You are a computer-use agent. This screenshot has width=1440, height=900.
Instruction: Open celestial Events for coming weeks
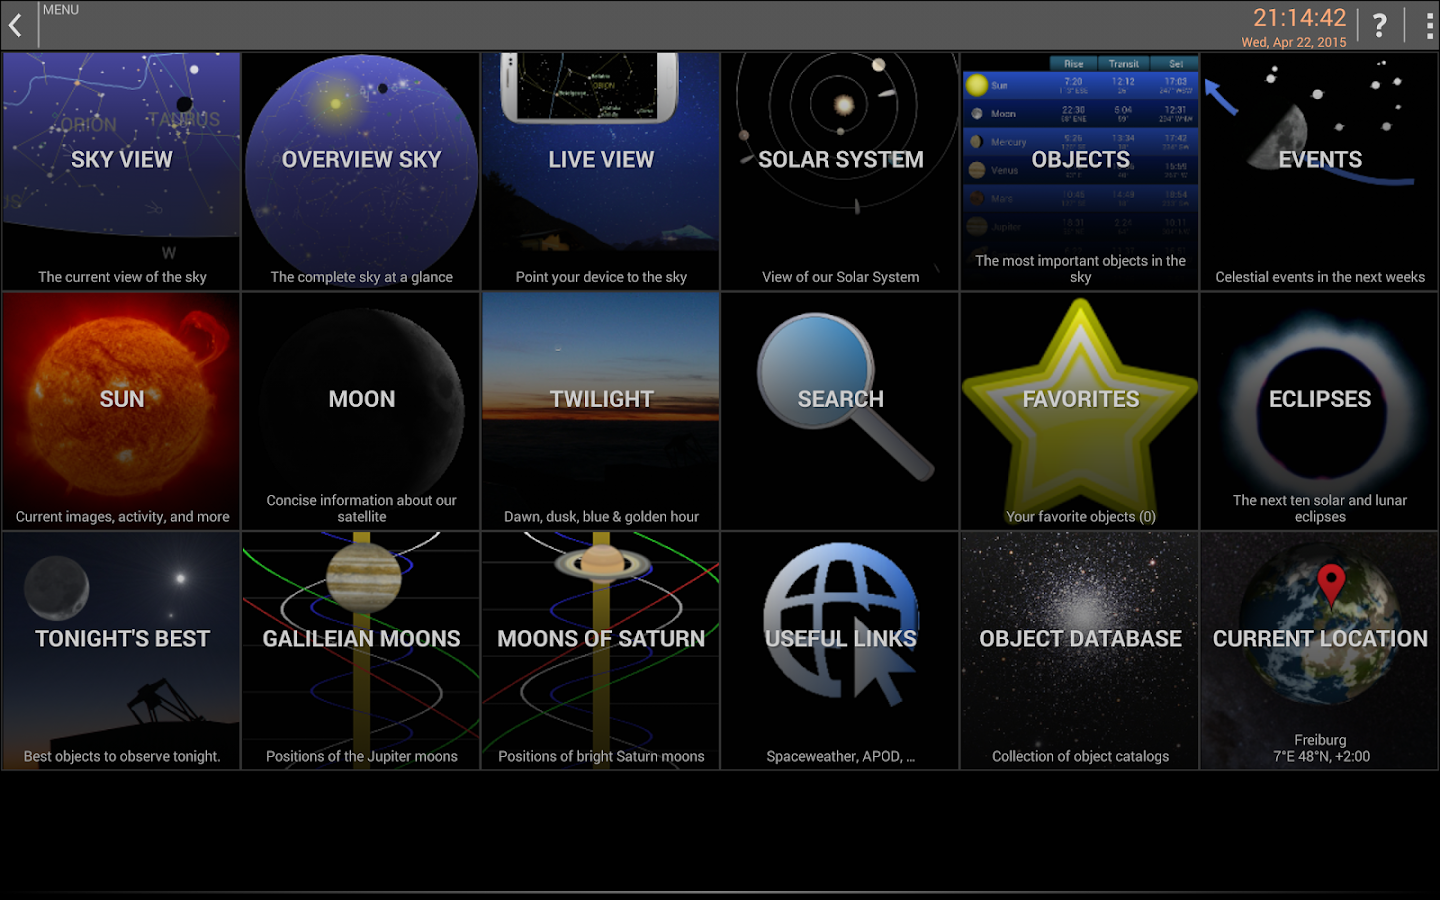click(x=1319, y=170)
